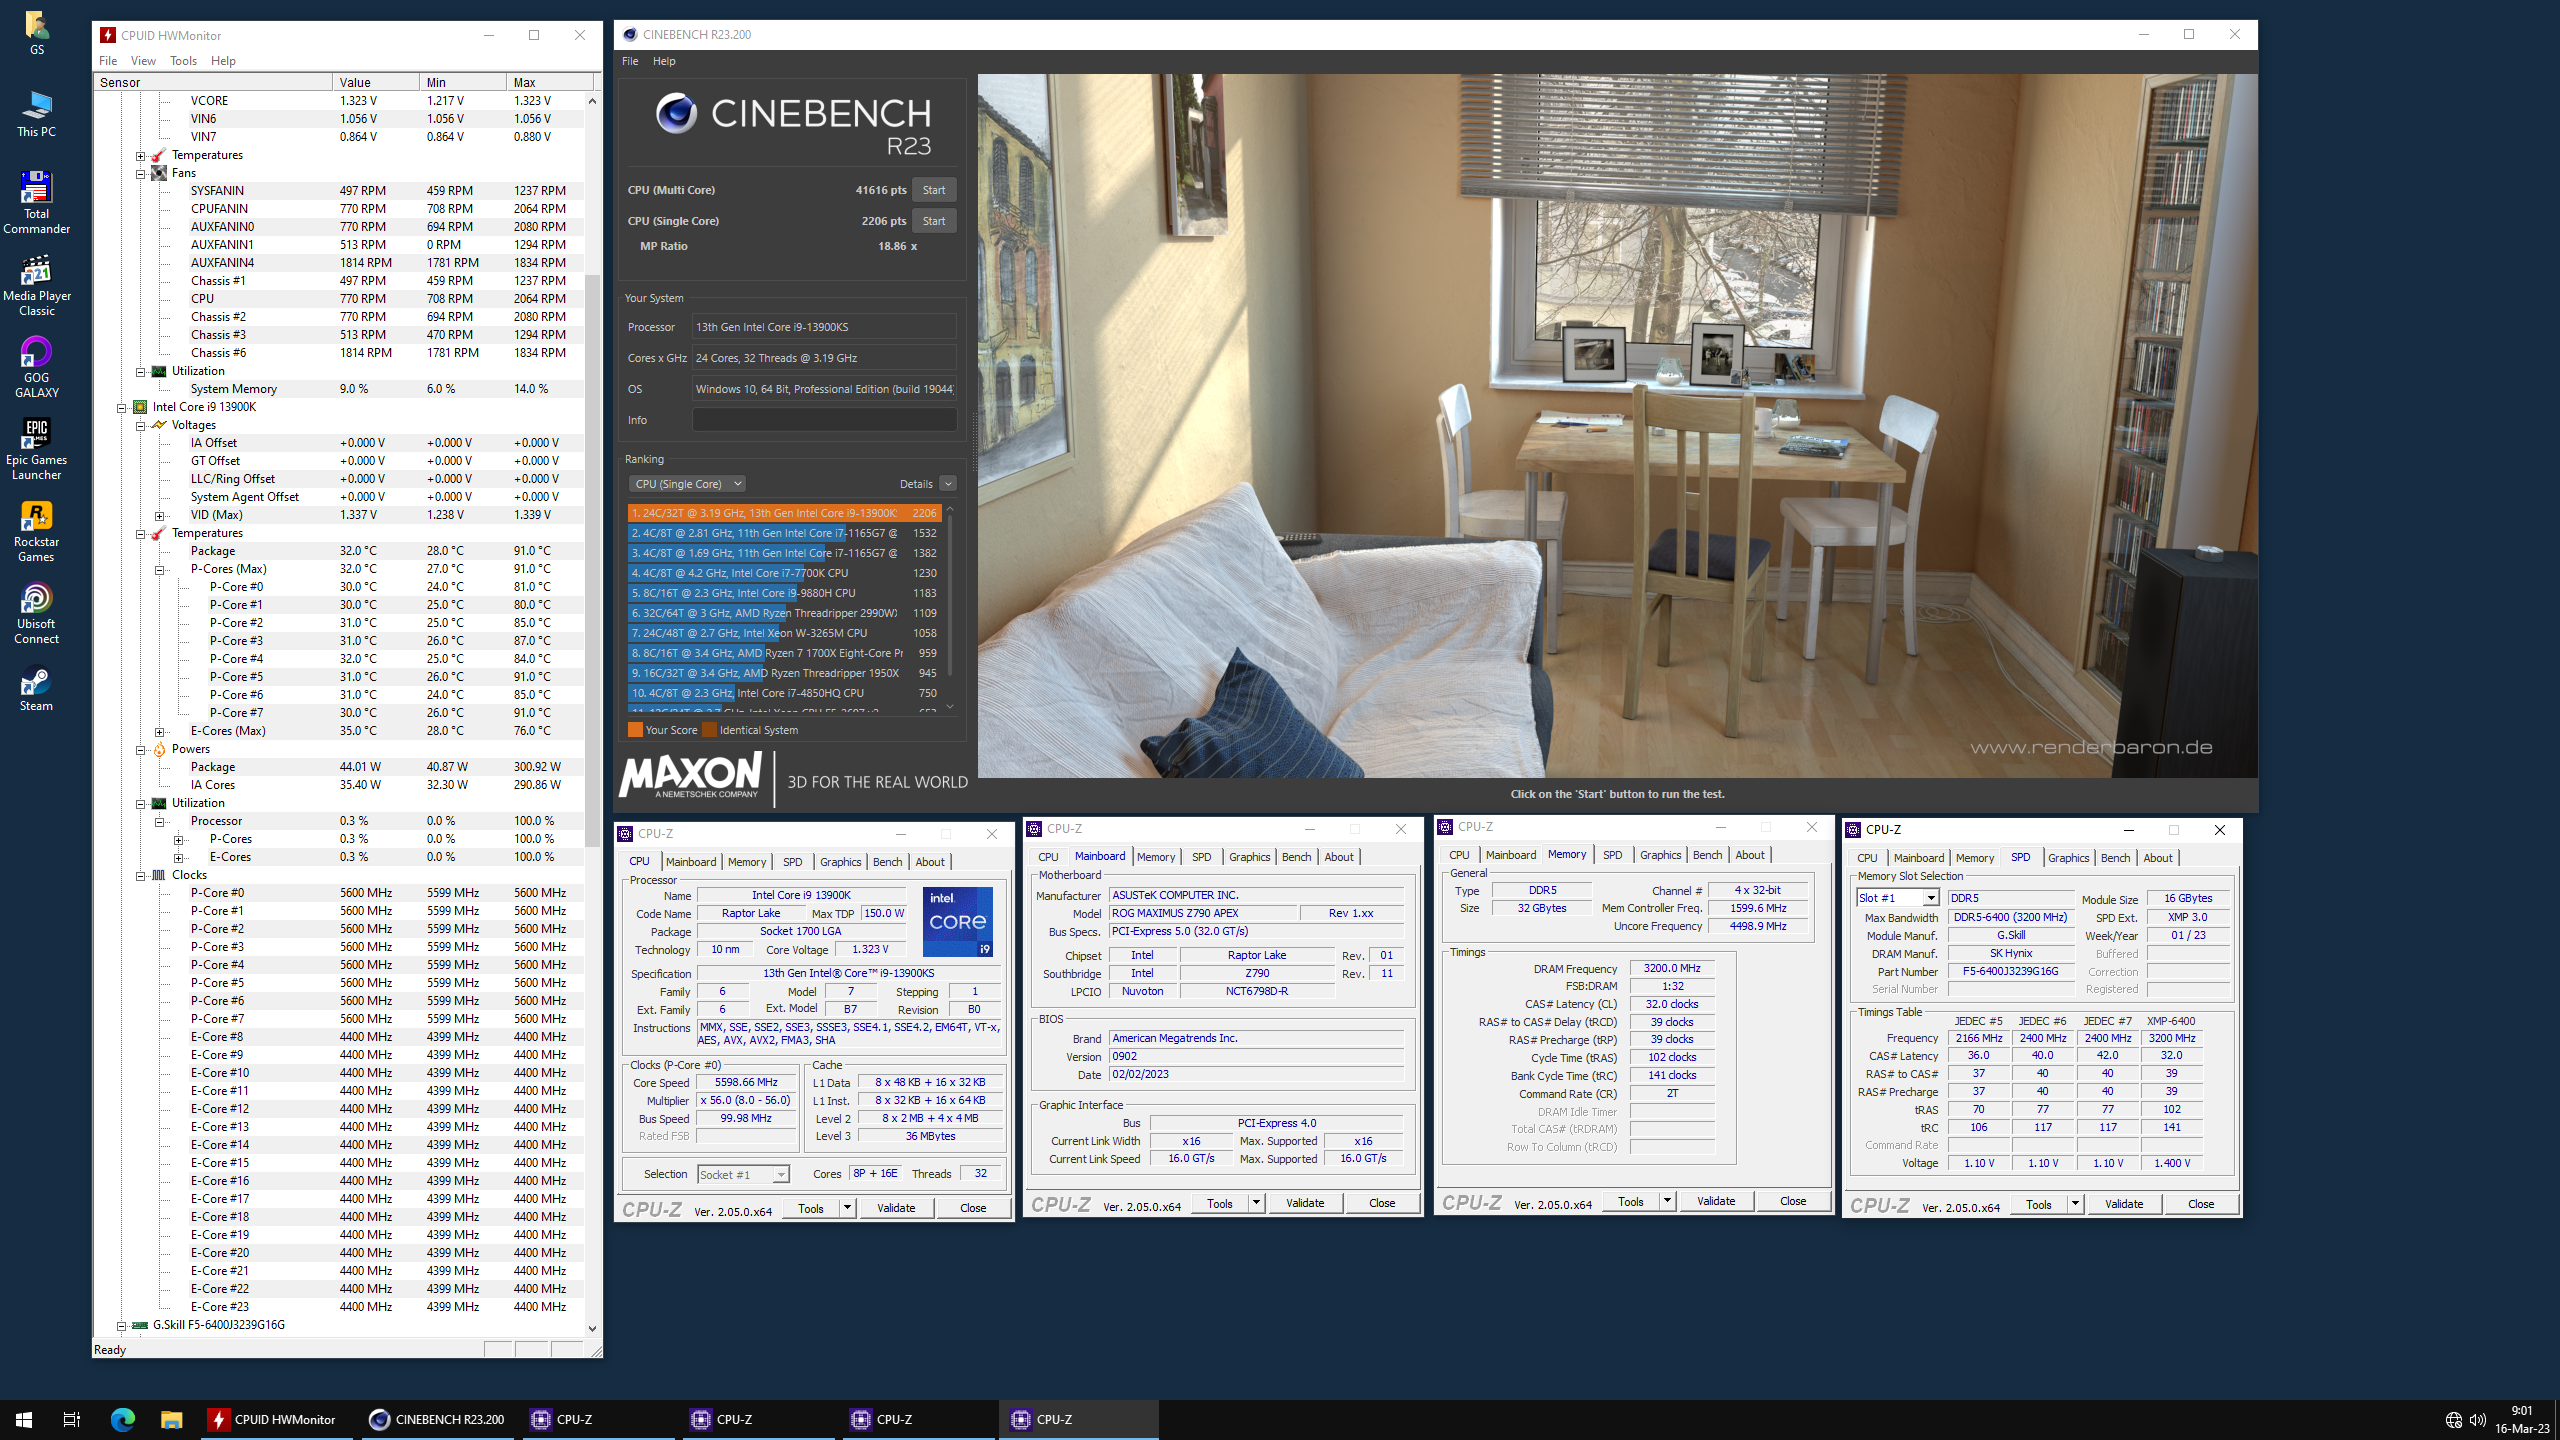This screenshot has width=2560, height=1440.
Task: Collapse P-Cores (Max) temperatures node
Action: pyautogui.click(x=160, y=569)
